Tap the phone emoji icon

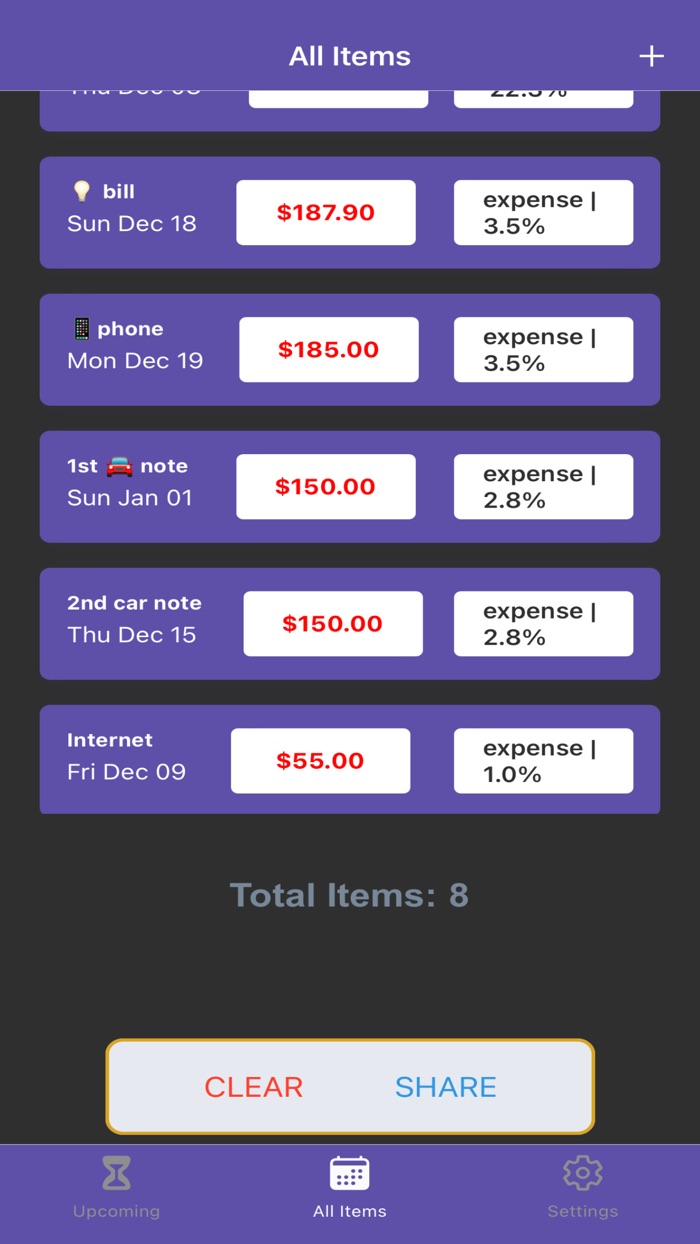pyautogui.click(x=81, y=328)
